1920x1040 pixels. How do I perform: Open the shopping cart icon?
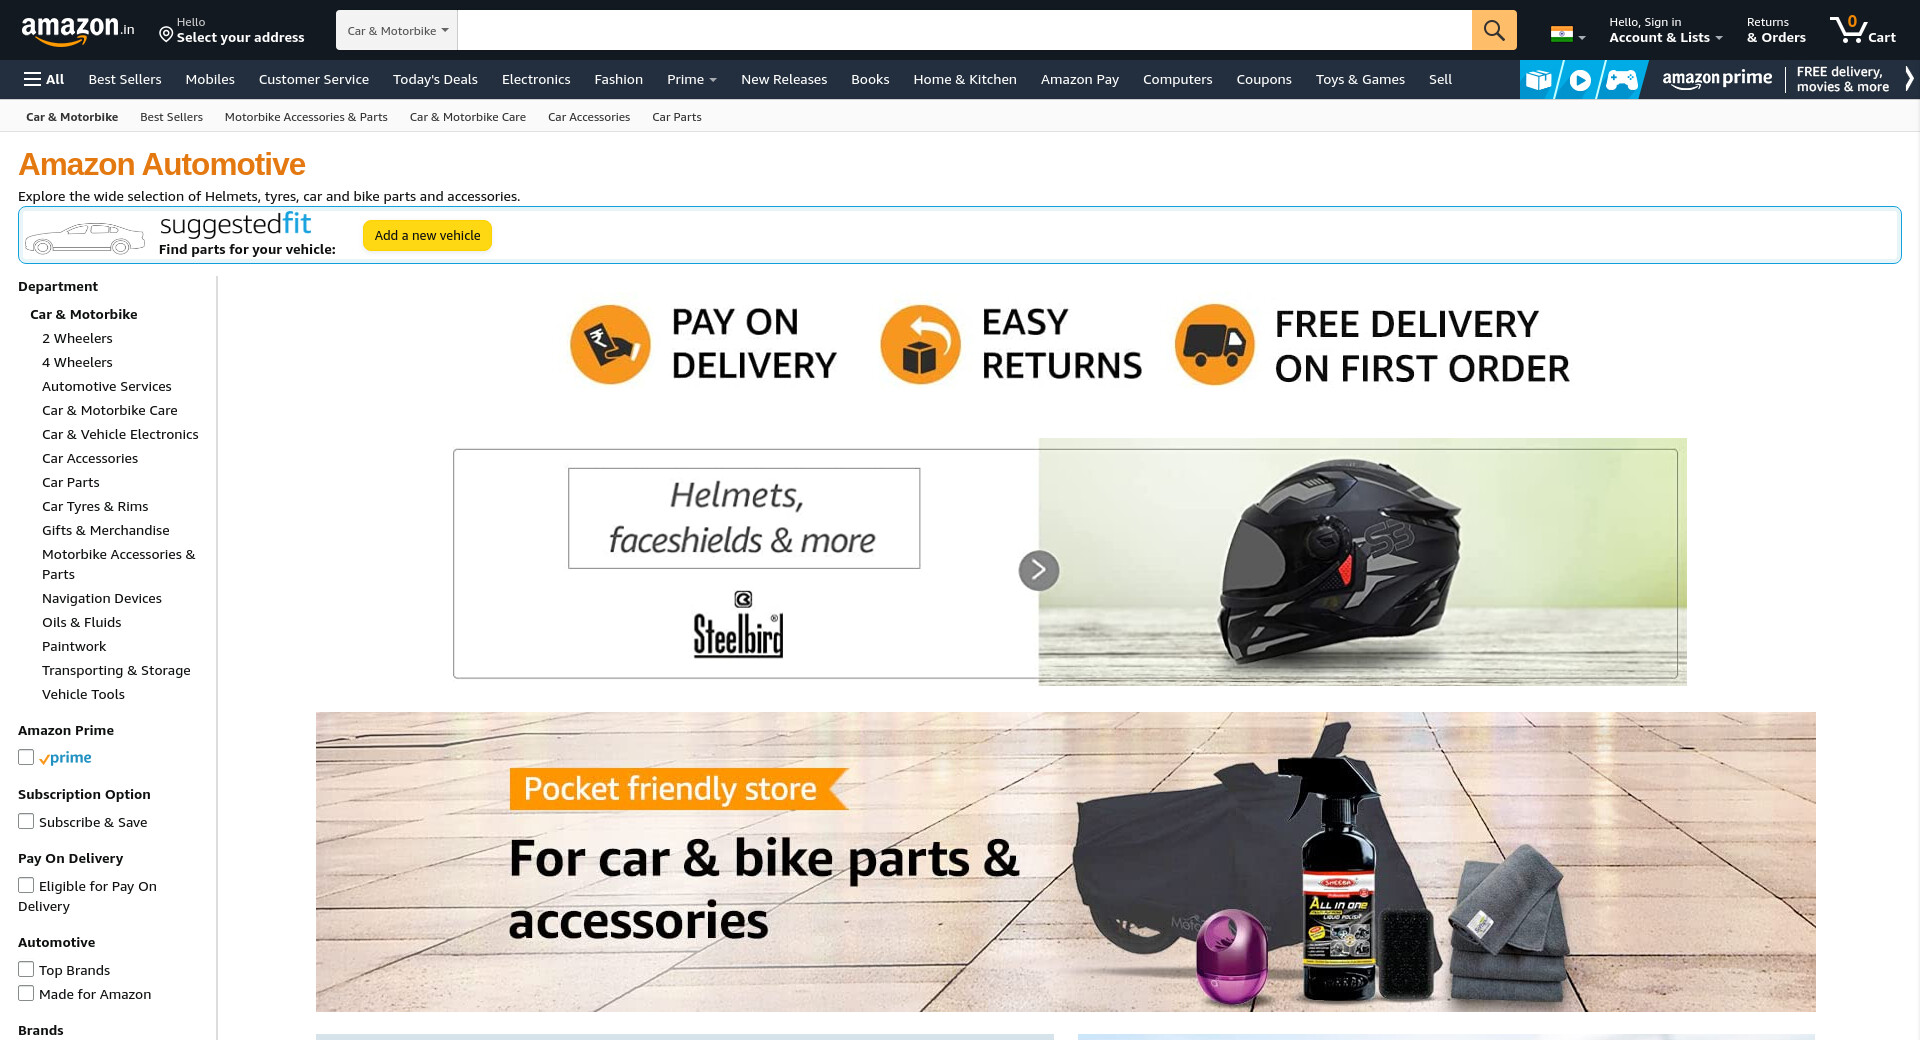pyautogui.click(x=1862, y=30)
